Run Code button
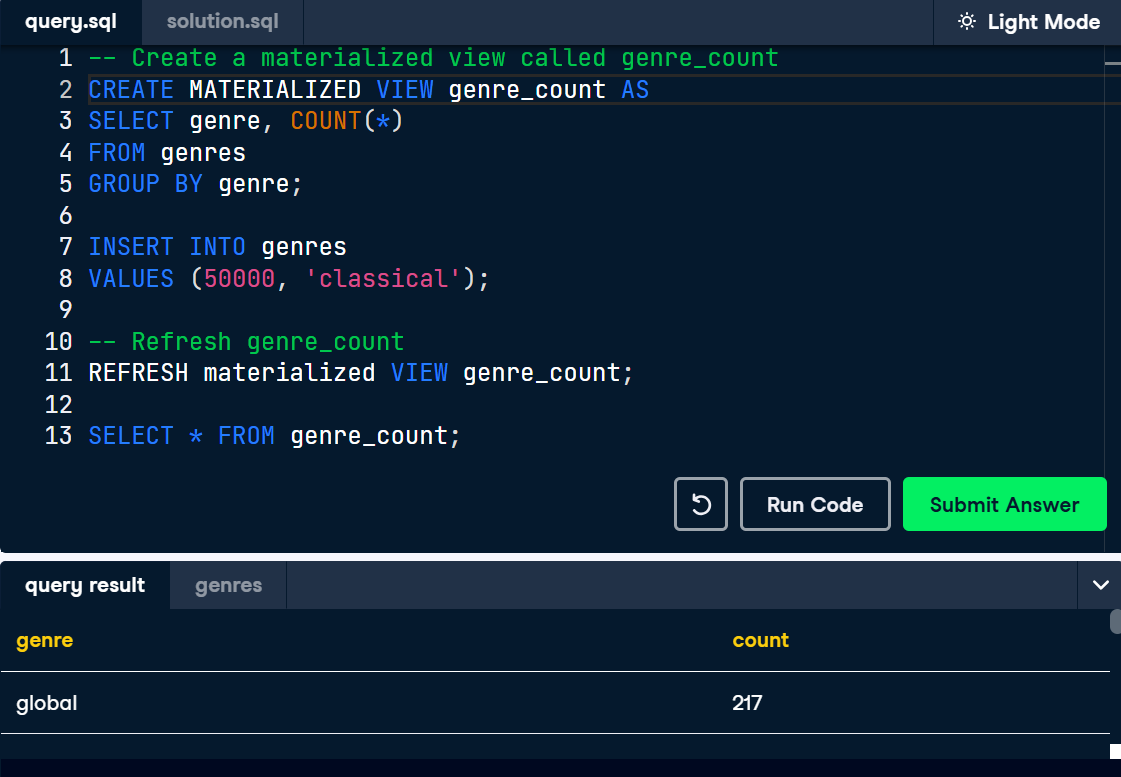1121x777 pixels. point(815,504)
